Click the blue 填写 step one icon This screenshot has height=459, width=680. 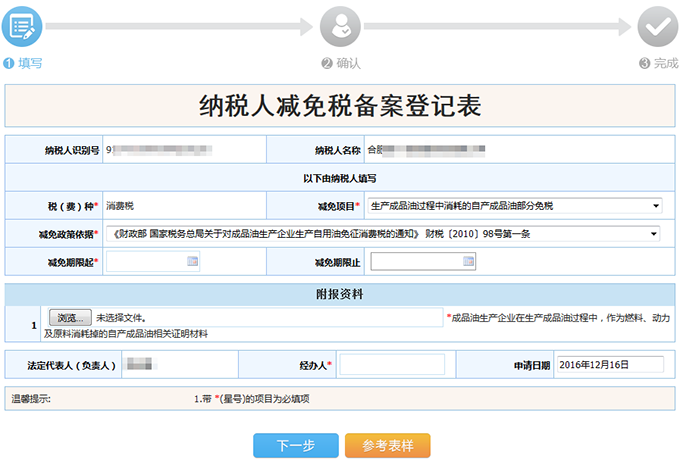pos(22,26)
